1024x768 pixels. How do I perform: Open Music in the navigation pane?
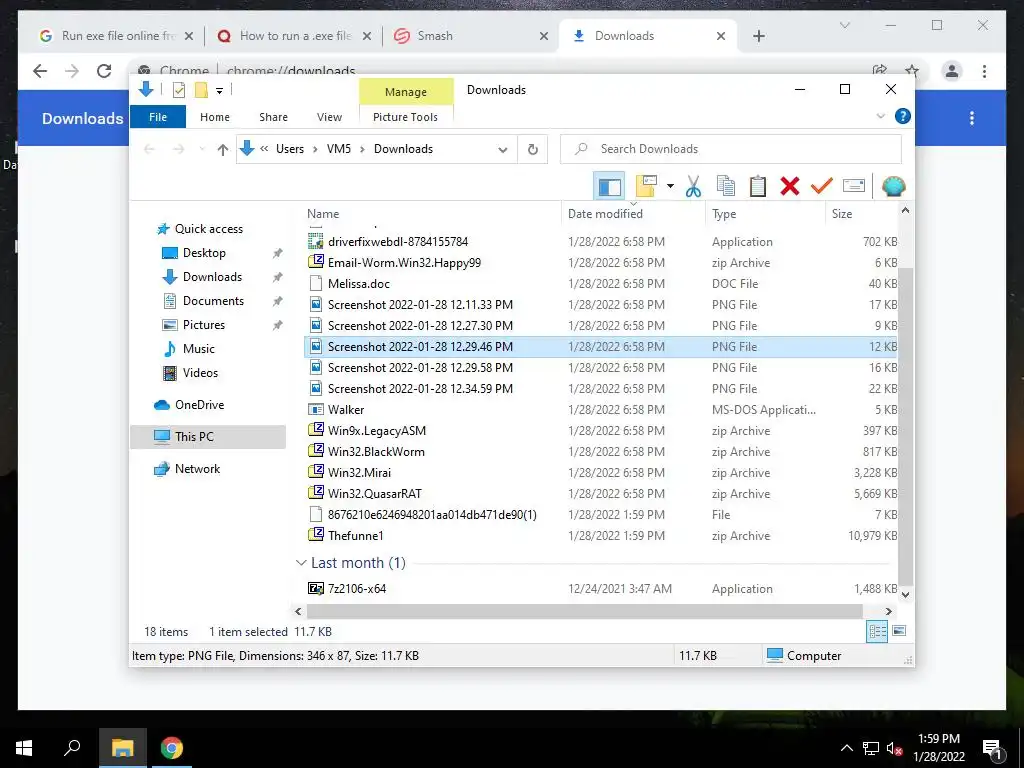(198, 349)
